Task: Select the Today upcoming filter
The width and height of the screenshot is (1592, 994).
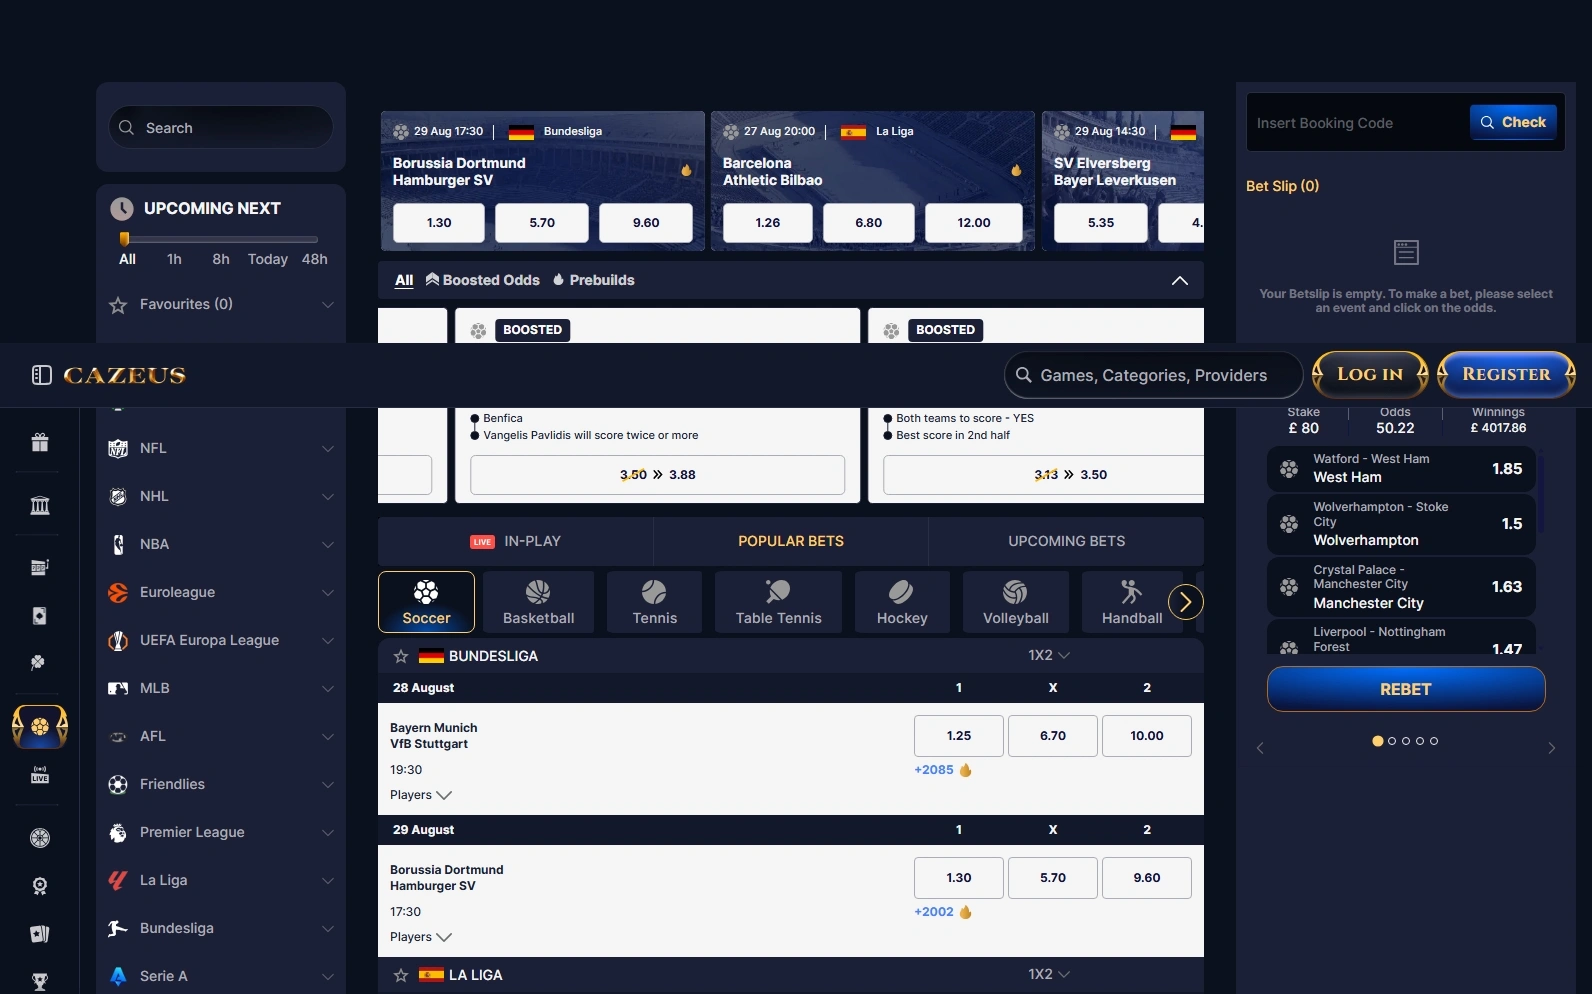Action: [267, 259]
